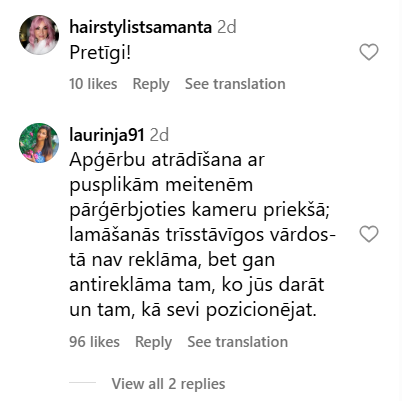Click the 2d timestamp next to laurinja91
This screenshot has width=402, height=401.
159,135
